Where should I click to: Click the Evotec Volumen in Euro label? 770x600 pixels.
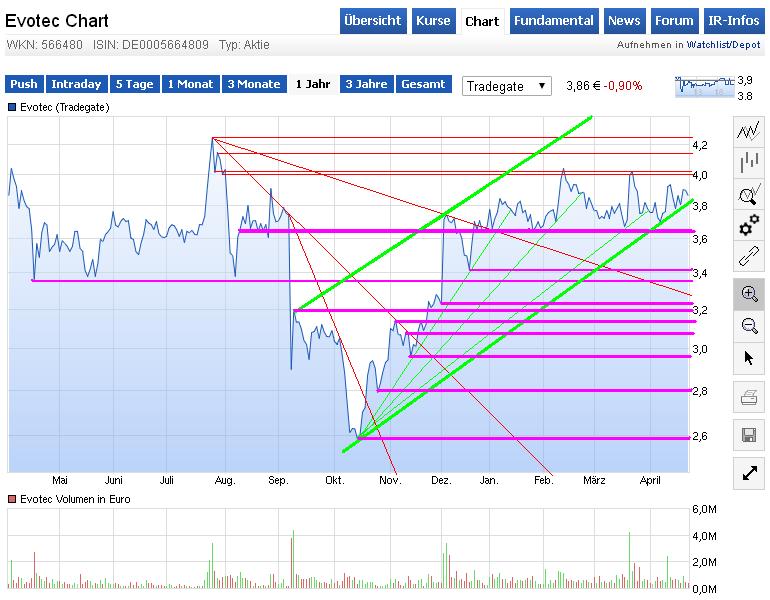tap(75, 499)
